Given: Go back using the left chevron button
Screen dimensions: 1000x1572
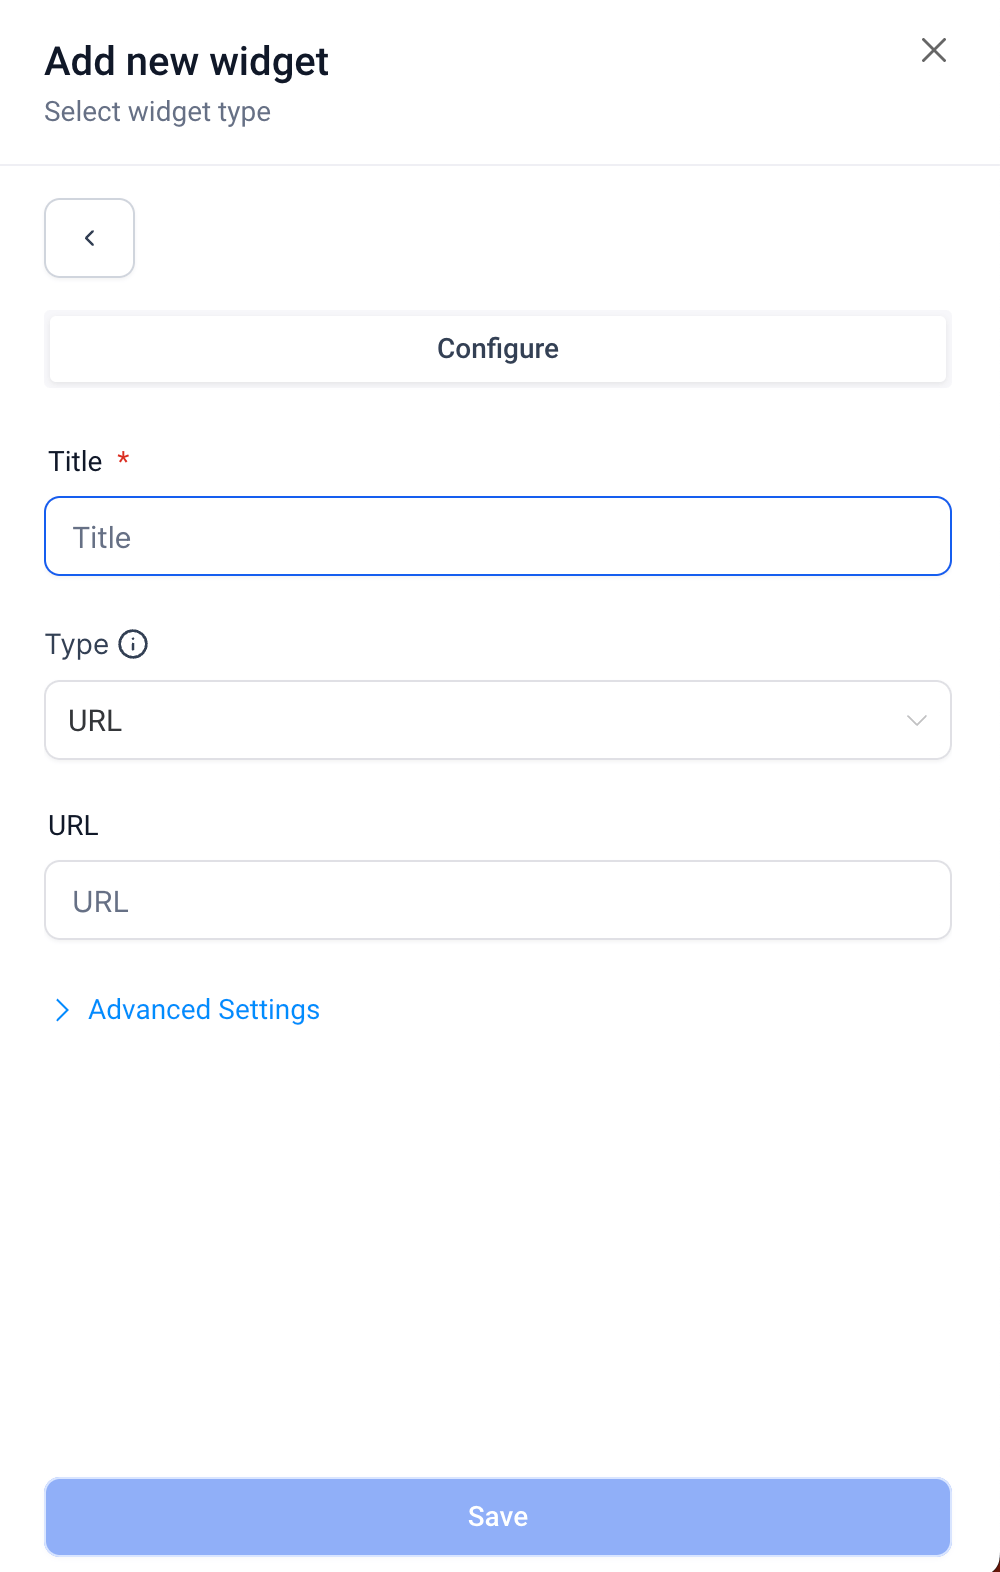Looking at the screenshot, I should click(x=89, y=238).
